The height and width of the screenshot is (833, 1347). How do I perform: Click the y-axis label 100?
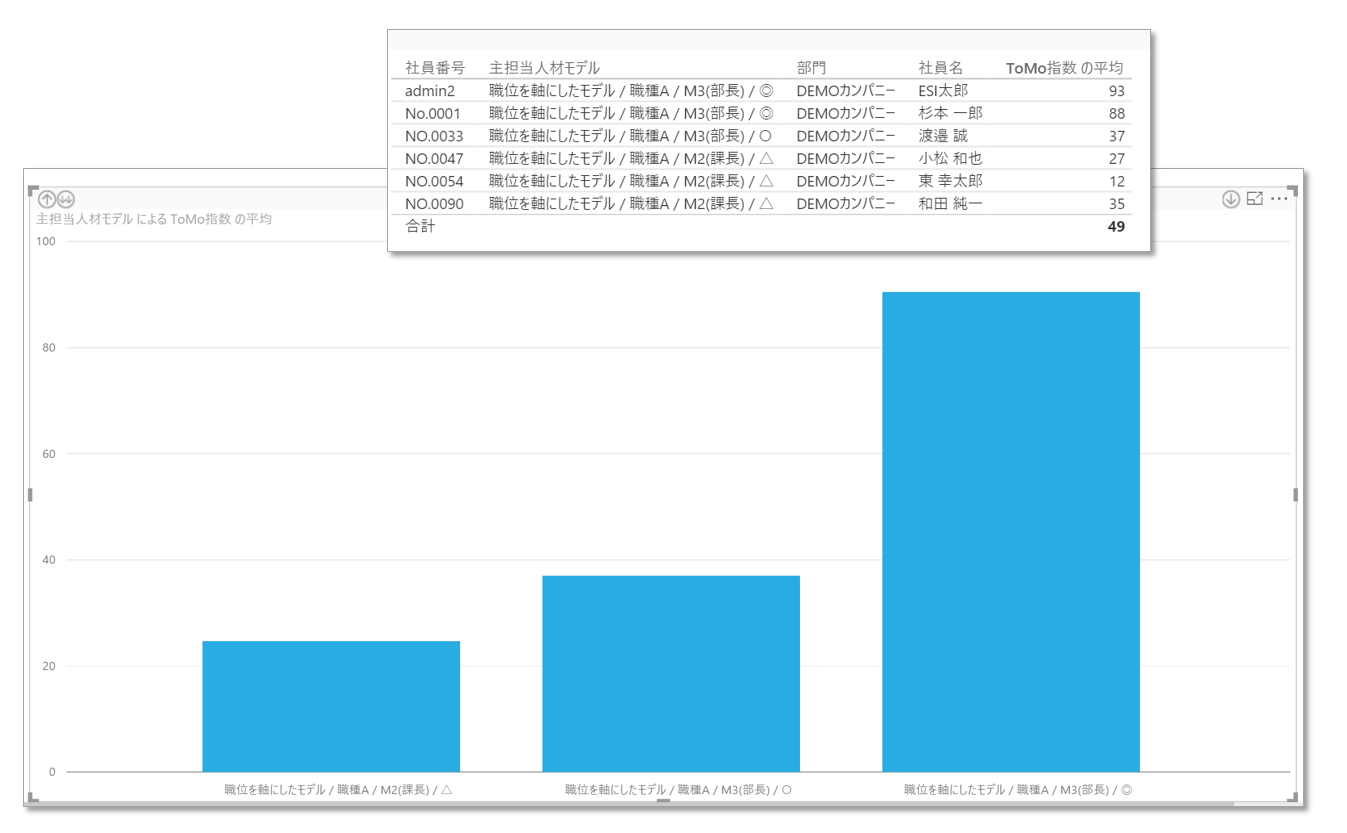(x=46, y=241)
